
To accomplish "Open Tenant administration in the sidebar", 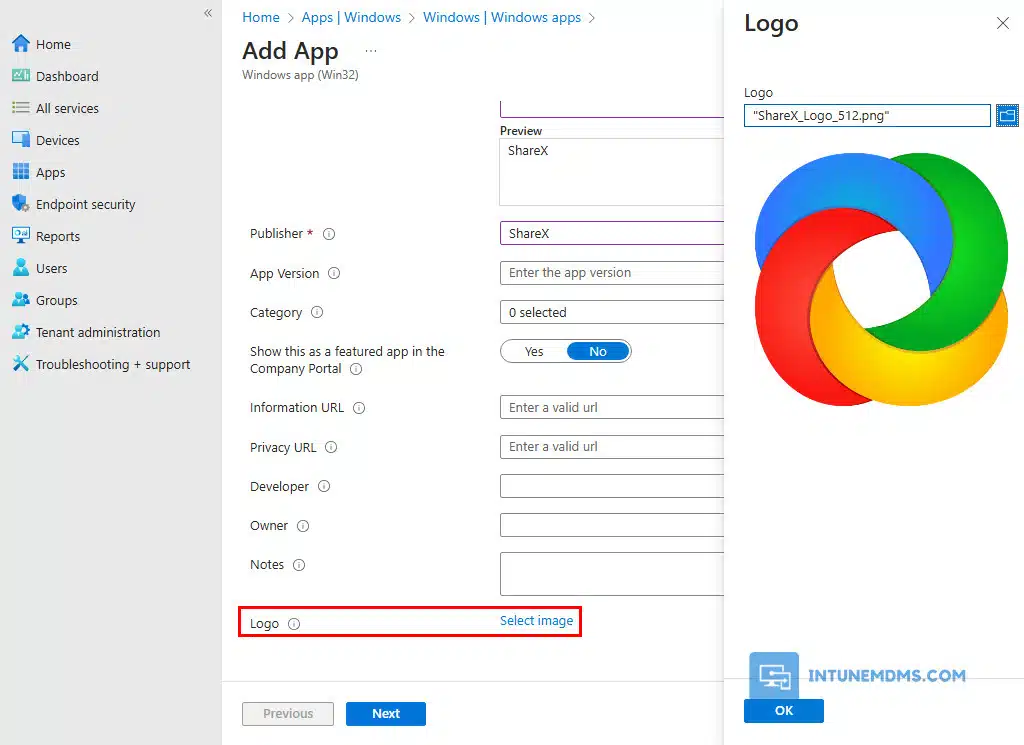I will [x=98, y=332].
